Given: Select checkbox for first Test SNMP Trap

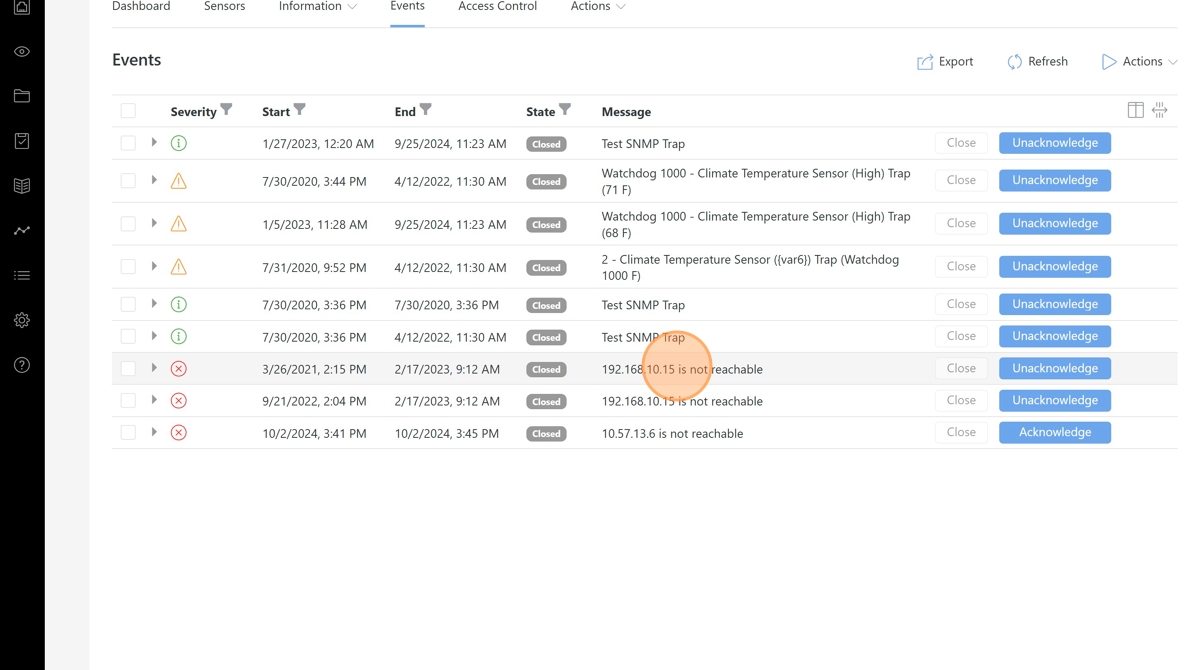Looking at the screenshot, I should (x=128, y=143).
